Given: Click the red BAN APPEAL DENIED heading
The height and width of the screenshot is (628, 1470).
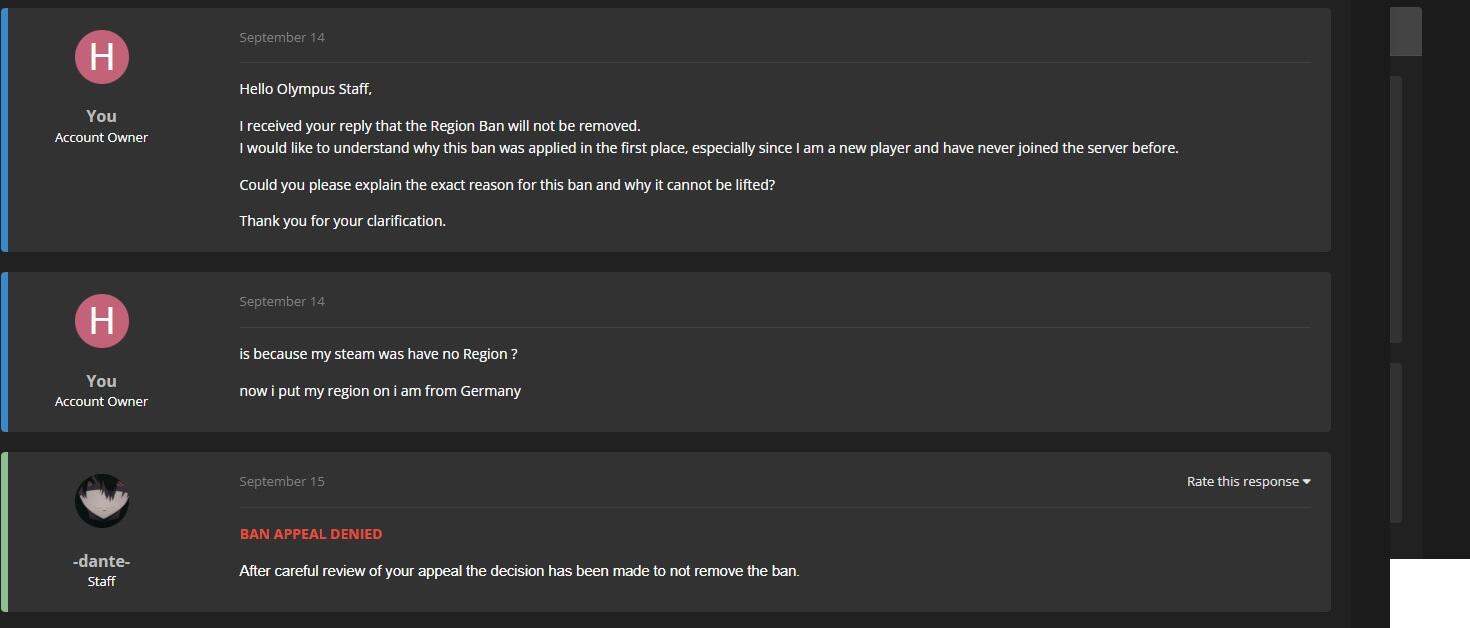Looking at the screenshot, I should coord(311,534).
